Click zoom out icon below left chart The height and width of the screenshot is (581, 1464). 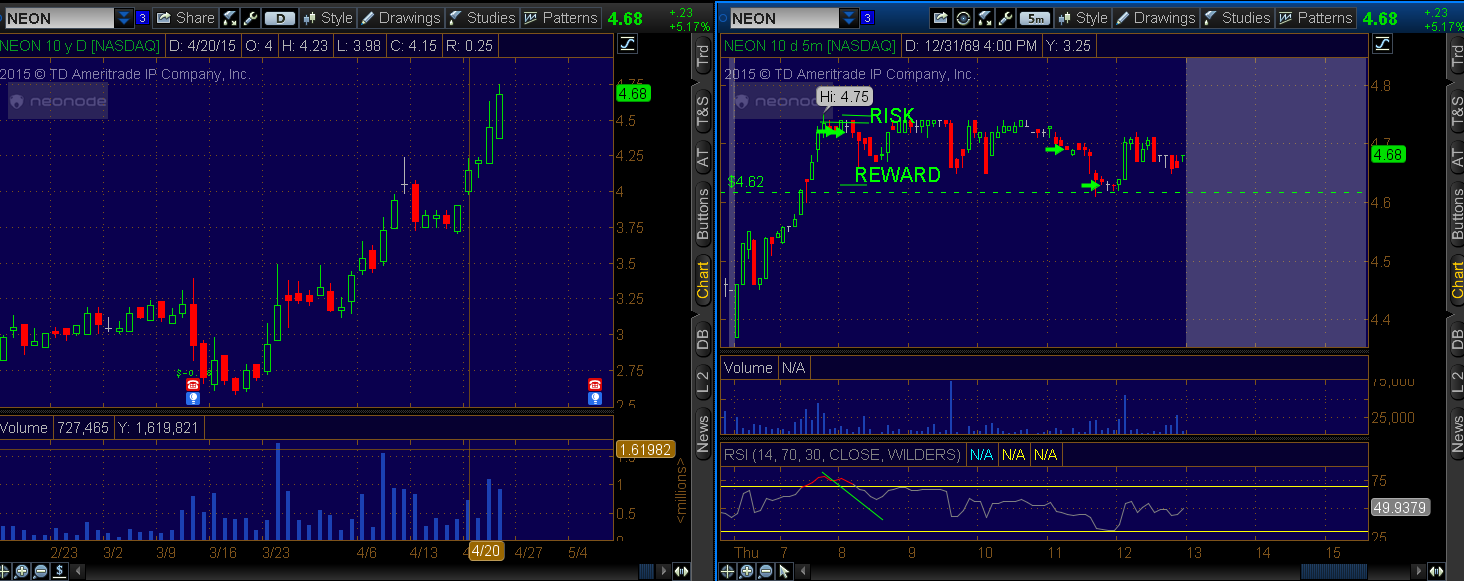41,571
